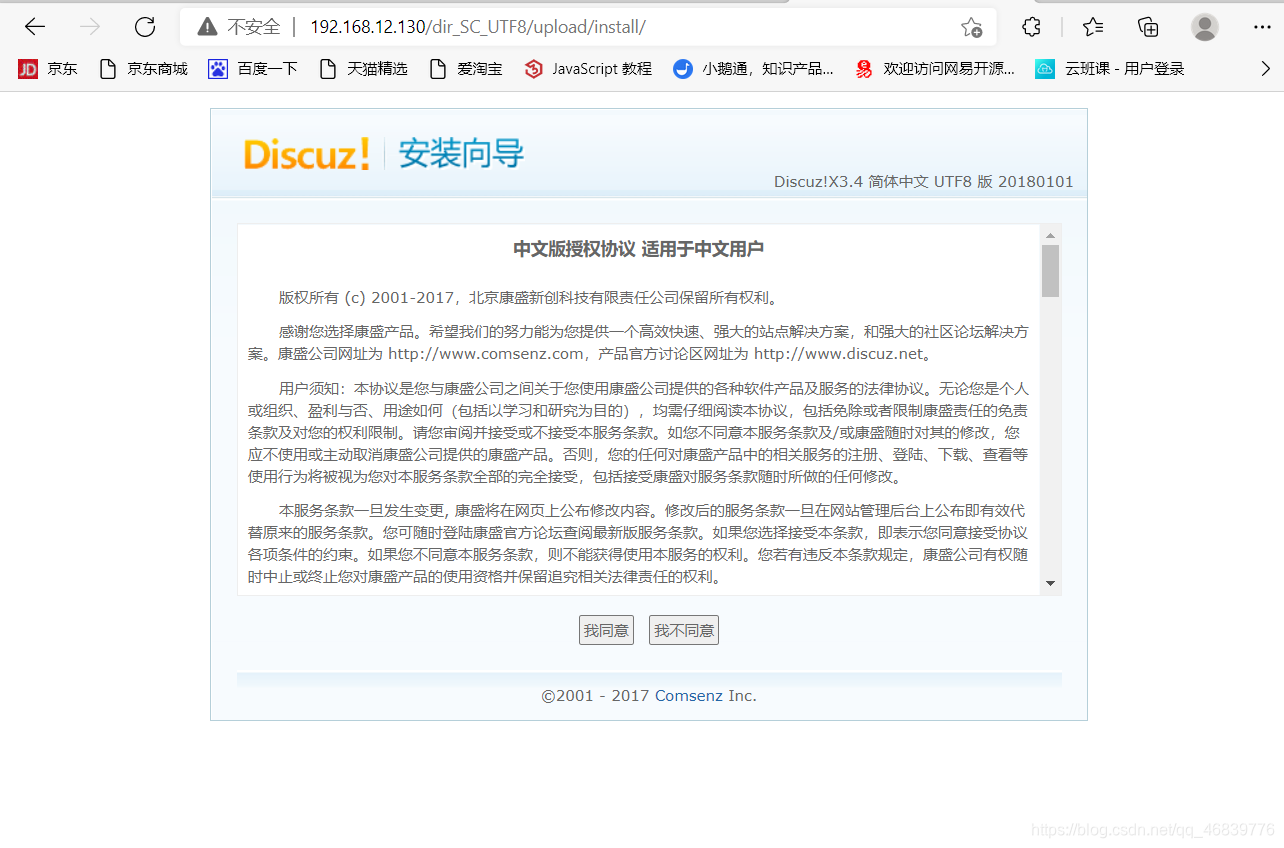Open Collections in the browser toolbar
Screen dimensions: 1284x848
click(1147, 27)
